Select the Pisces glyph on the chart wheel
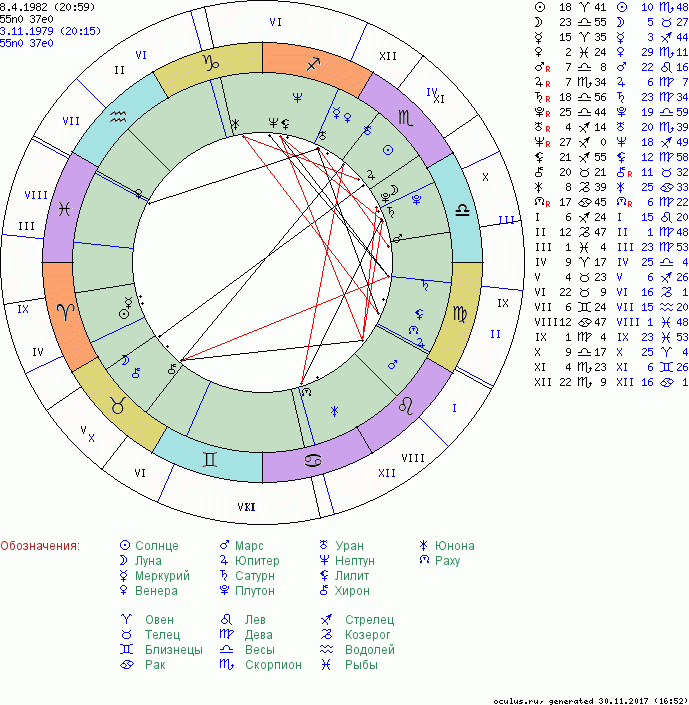The height and width of the screenshot is (705, 689). click(65, 210)
